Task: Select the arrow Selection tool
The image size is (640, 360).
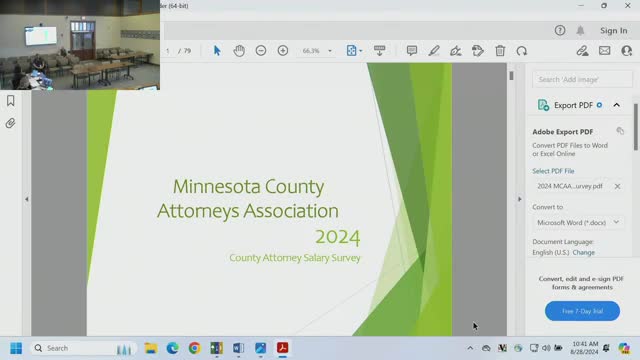Action: pos(217,51)
